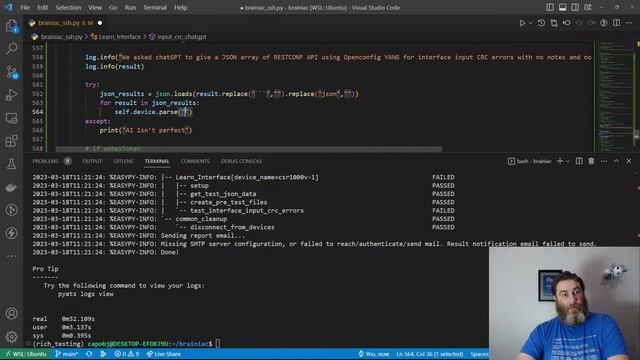Open Customize Layout icon

pos(588,7)
